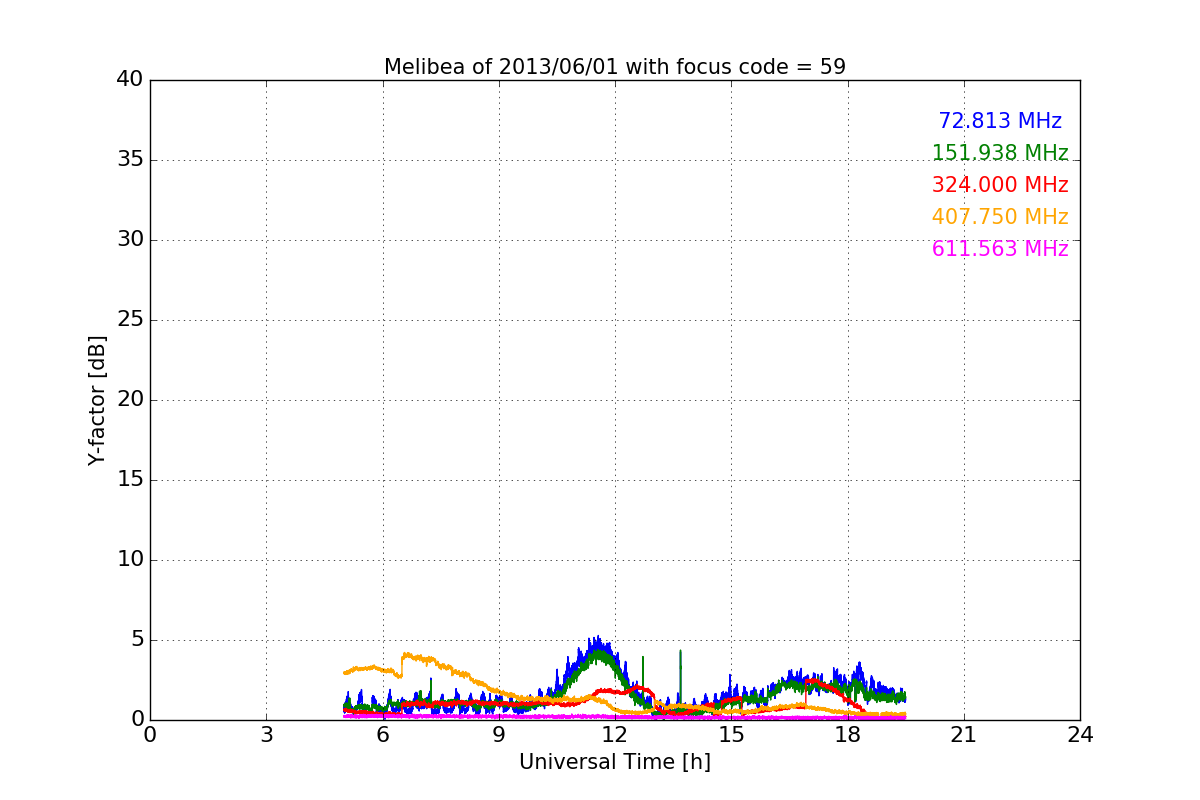This screenshot has height=800, width=1200.
Task: Click the y-axis tick label 25
Action: pos(130,320)
